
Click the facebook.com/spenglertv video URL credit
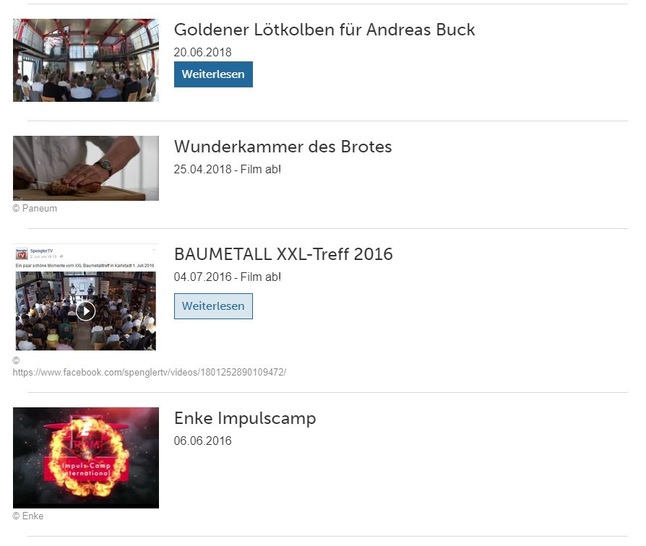coord(149,372)
